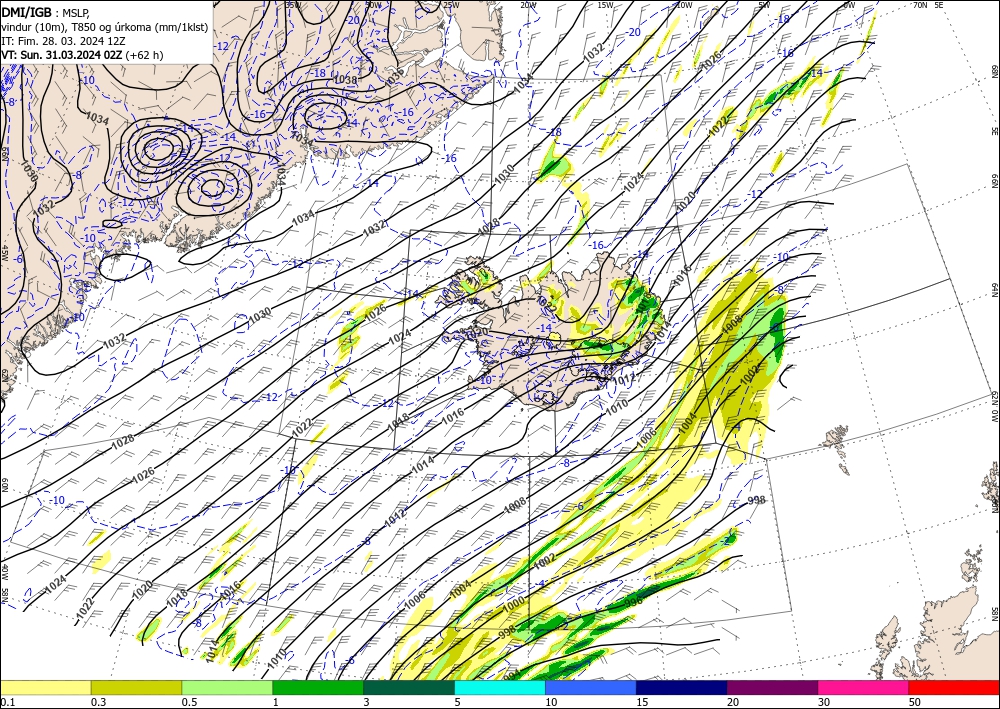The height and width of the screenshot is (709, 1000).
Task: Select the medium green 1–3 legend swatch
Action: 318,687
